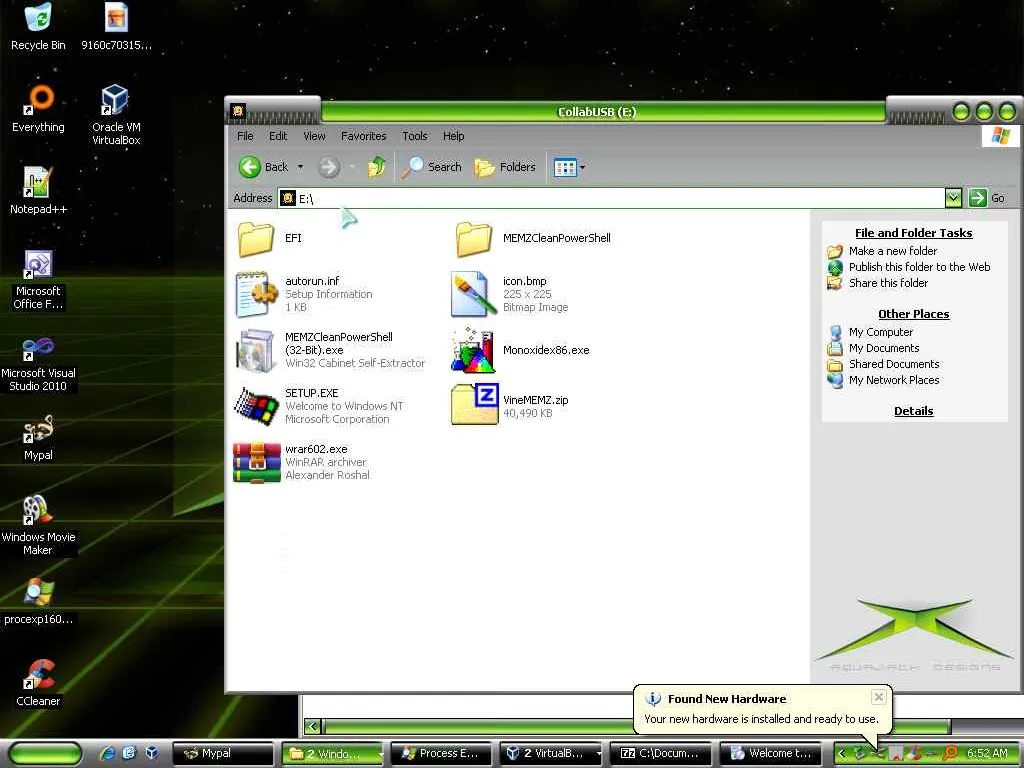Select the Mypal desktop shortcut
Image resolution: width=1024 pixels, height=768 pixels.
(x=38, y=438)
